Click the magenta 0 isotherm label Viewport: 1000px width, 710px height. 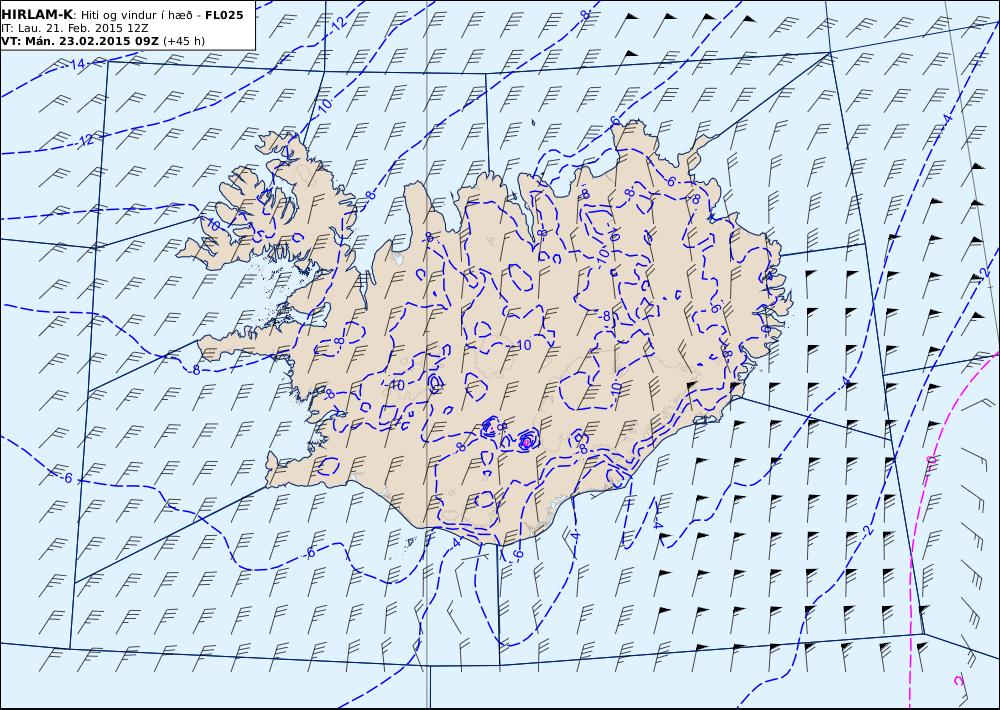[x=931, y=461]
